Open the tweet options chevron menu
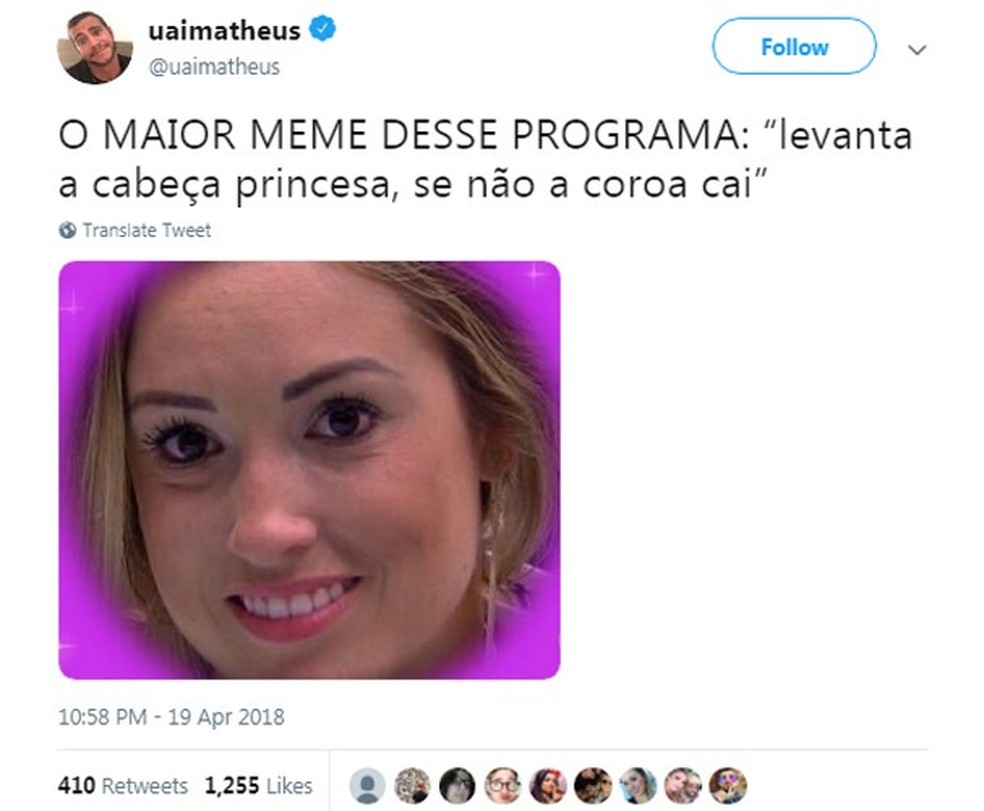 pyautogui.click(x=917, y=50)
